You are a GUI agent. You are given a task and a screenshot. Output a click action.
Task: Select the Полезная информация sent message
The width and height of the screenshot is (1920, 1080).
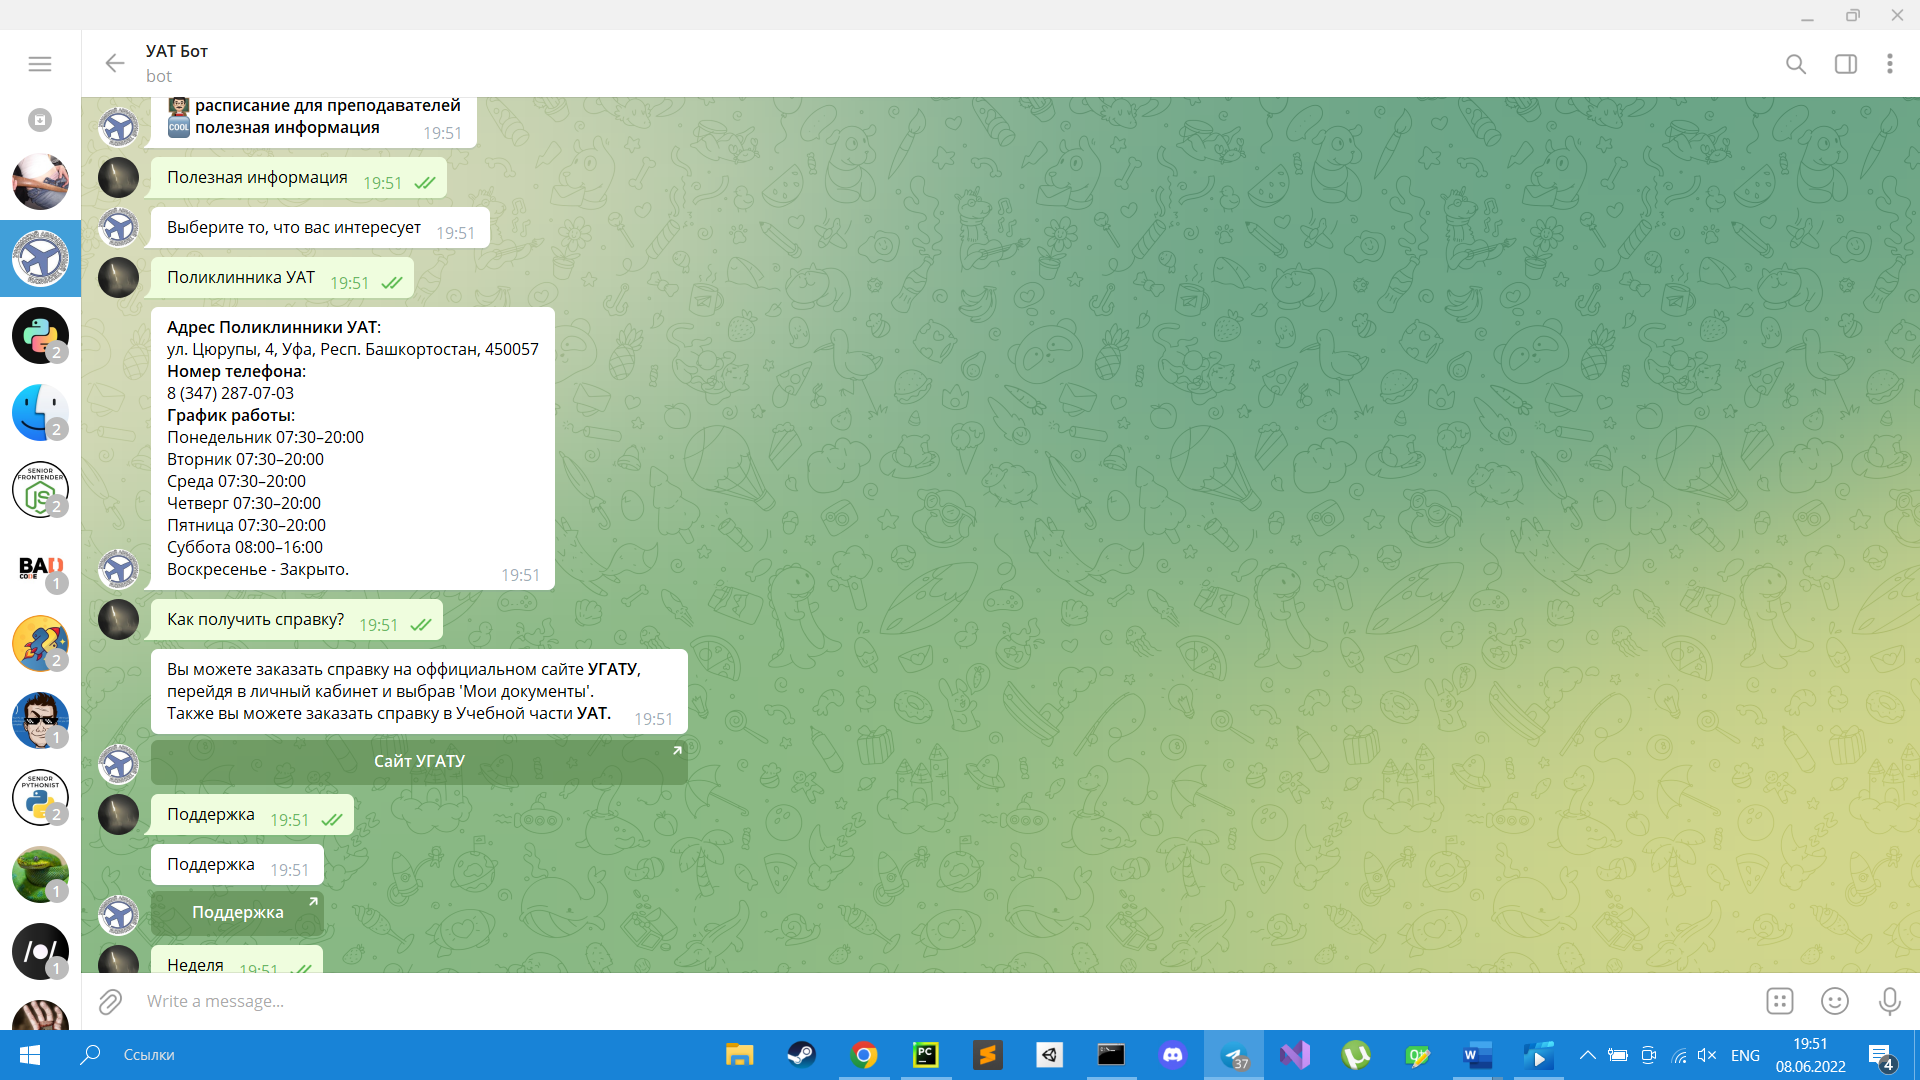click(x=298, y=178)
